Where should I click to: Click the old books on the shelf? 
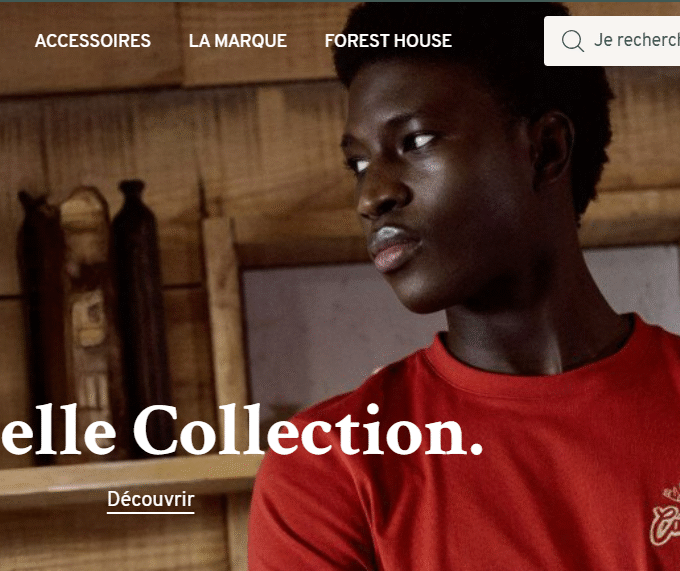[93, 316]
